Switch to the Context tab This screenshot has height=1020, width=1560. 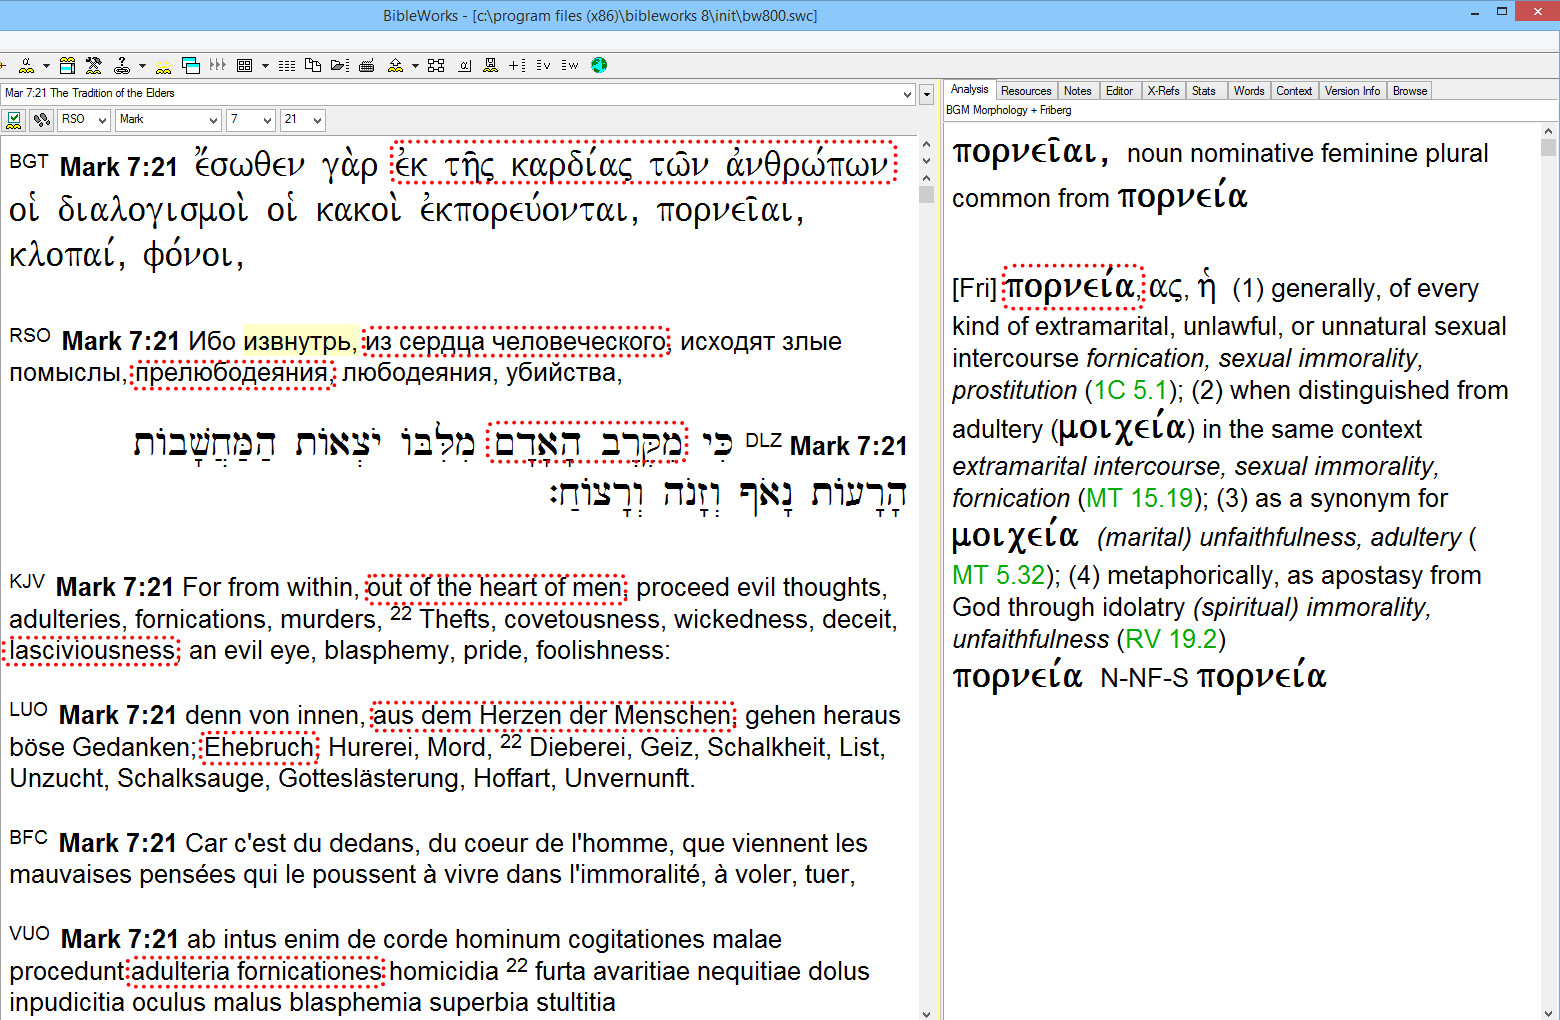pos(1294,91)
